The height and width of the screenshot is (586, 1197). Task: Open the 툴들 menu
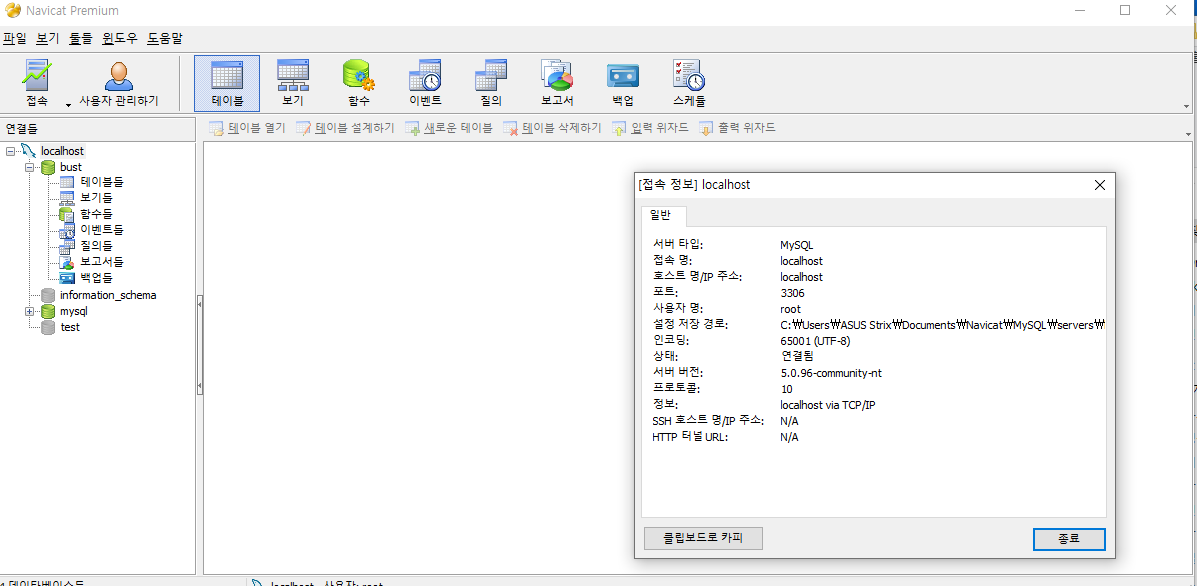click(80, 38)
